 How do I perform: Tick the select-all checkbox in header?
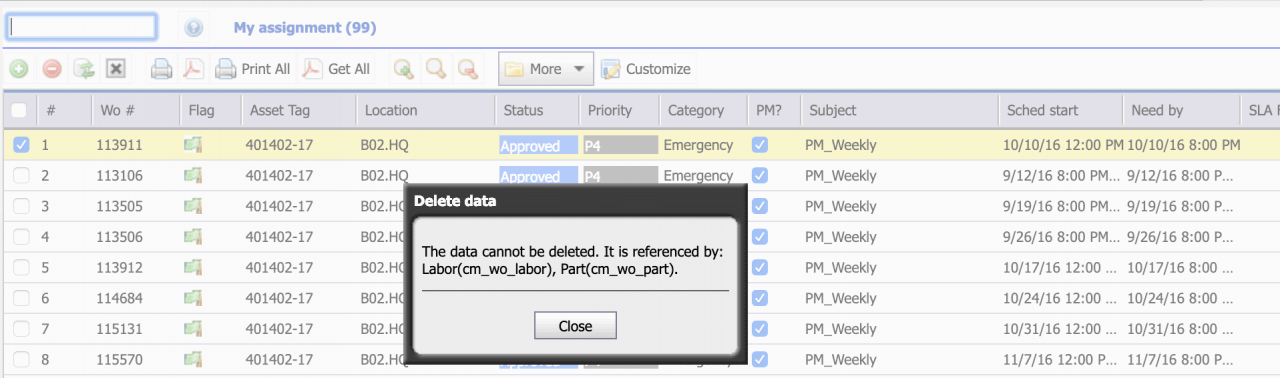pyautogui.click(x=20, y=110)
